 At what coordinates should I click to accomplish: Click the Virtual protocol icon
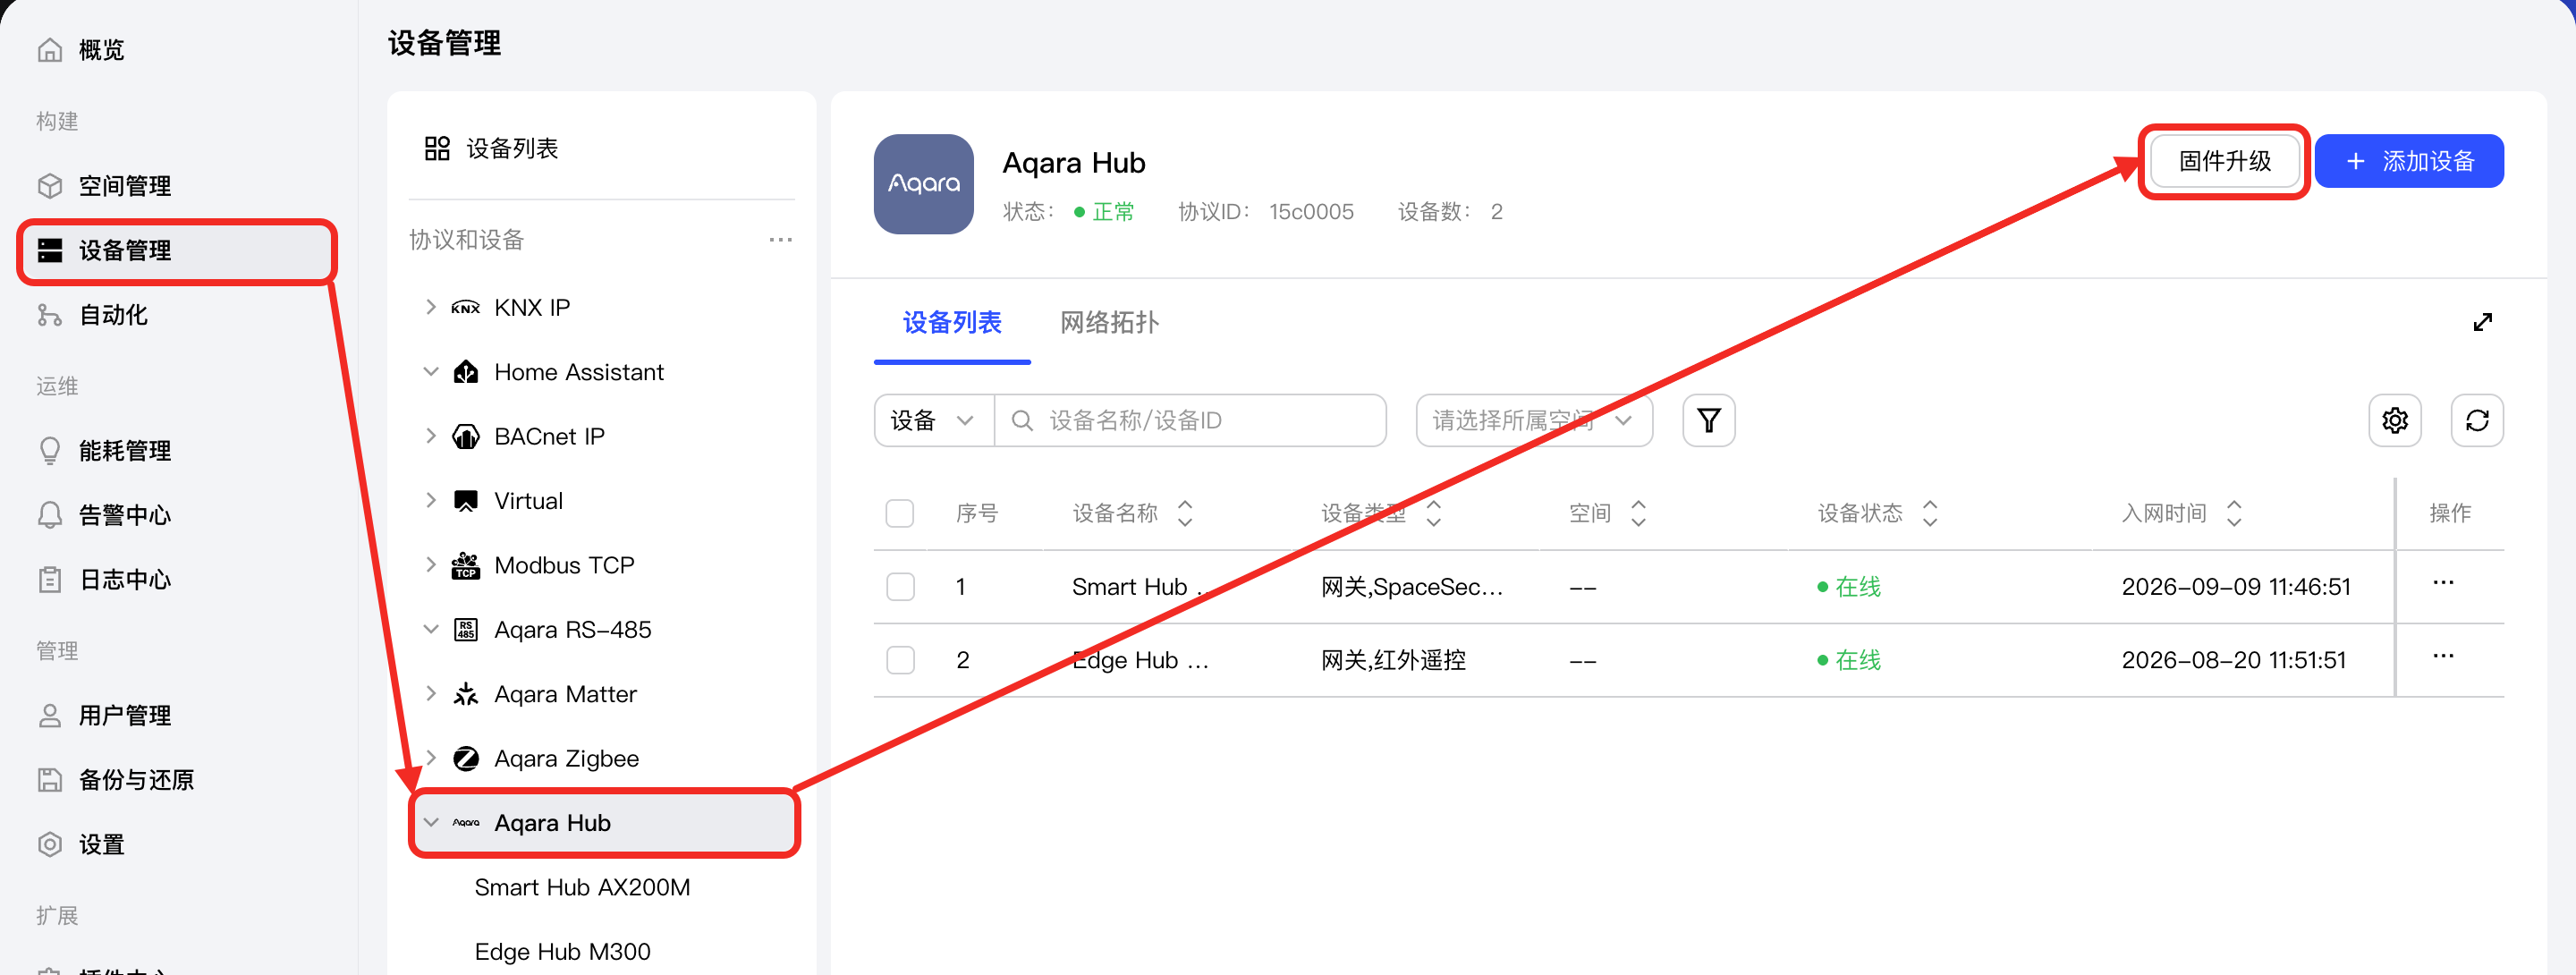tap(466, 501)
